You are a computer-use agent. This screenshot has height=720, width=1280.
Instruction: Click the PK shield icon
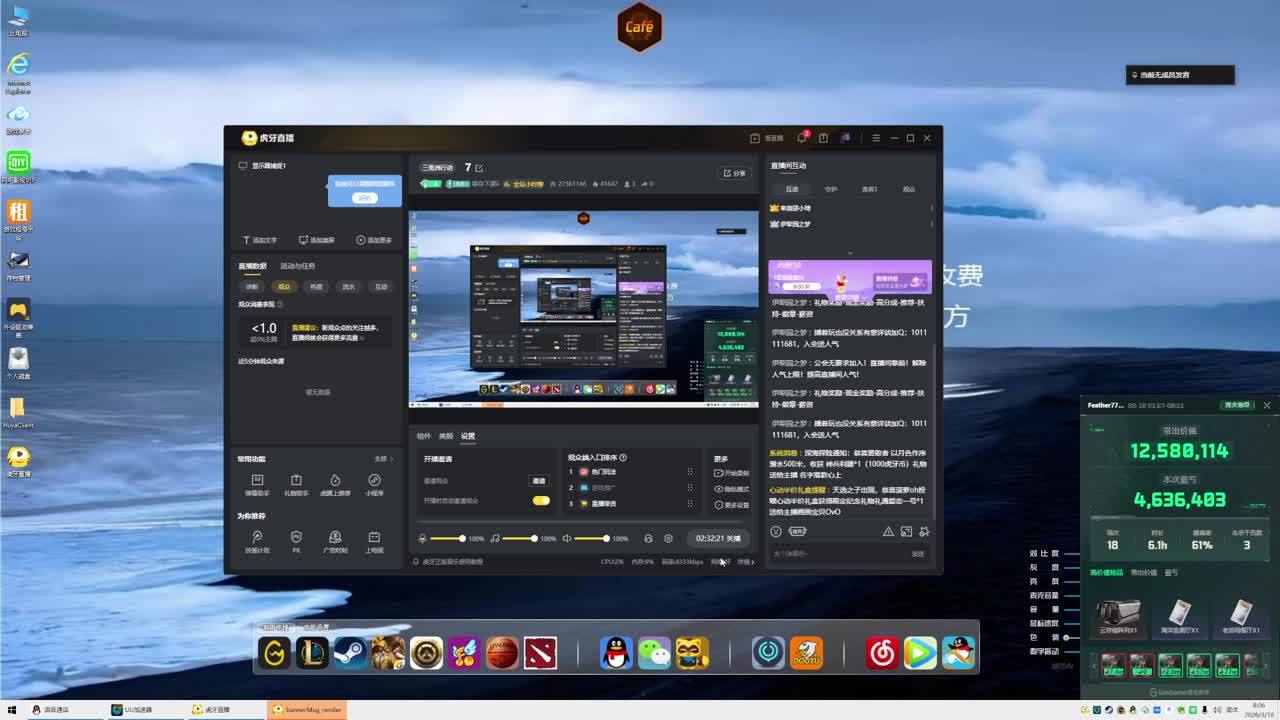(x=296, y=538)
